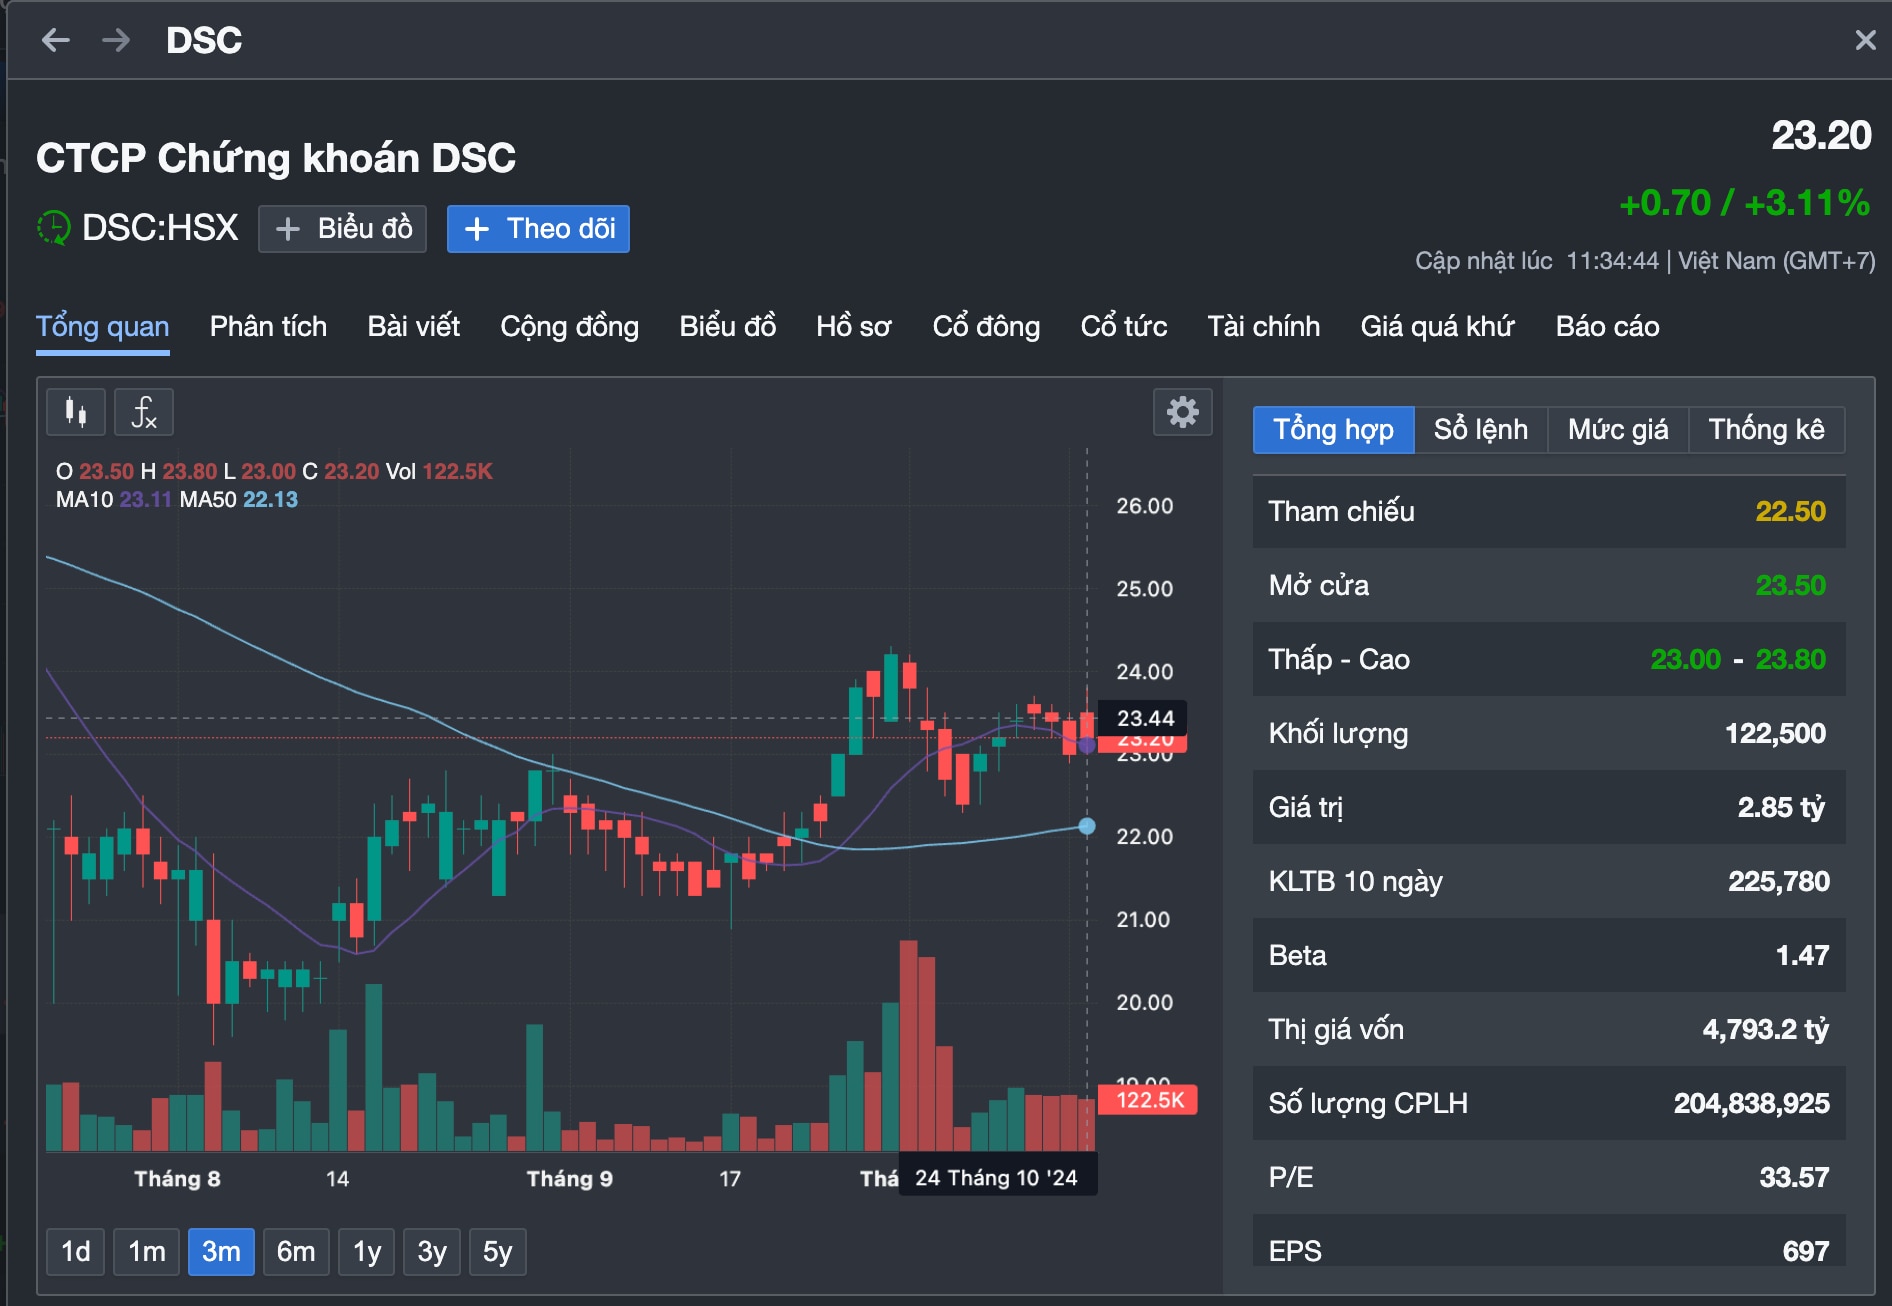Open the Mức giá panel tab
Viewport: 1892px width, 1306px height.
1618,430
